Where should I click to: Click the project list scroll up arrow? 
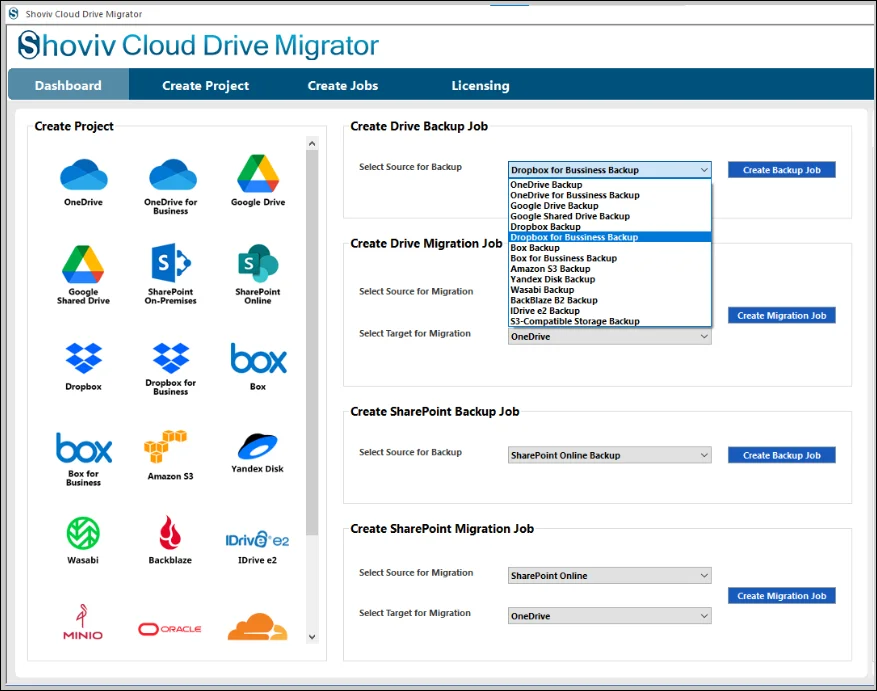(312, 144)
